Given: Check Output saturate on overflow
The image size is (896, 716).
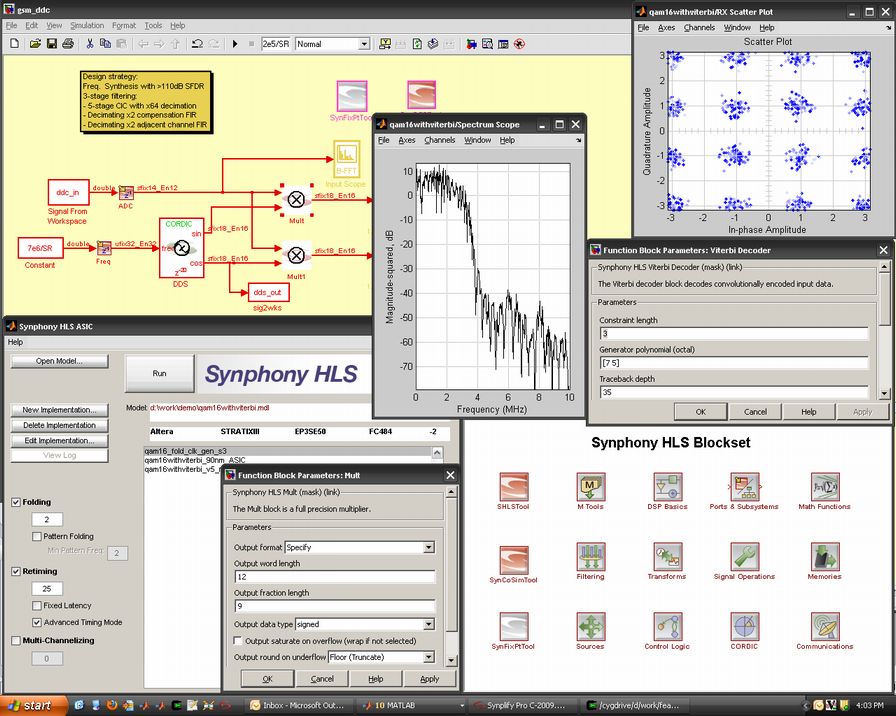Looking at the screenshot, I should click(x=238, y=641).
